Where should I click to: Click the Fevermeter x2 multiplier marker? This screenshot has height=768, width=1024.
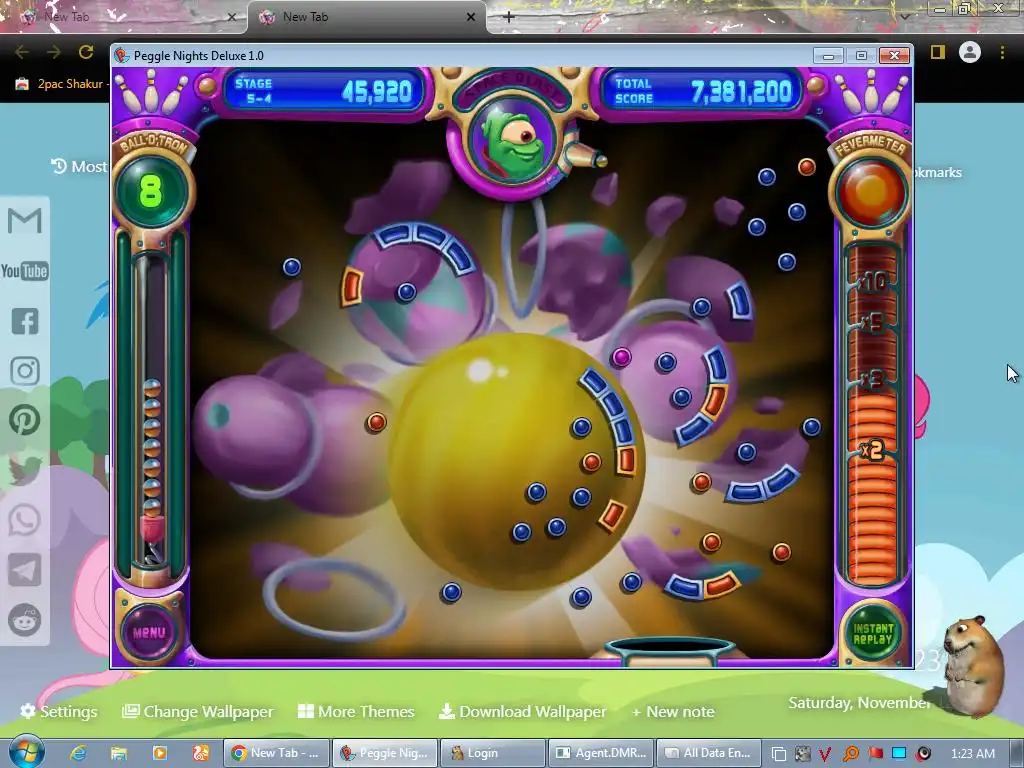pyautogui.click(x=872, y=450)
